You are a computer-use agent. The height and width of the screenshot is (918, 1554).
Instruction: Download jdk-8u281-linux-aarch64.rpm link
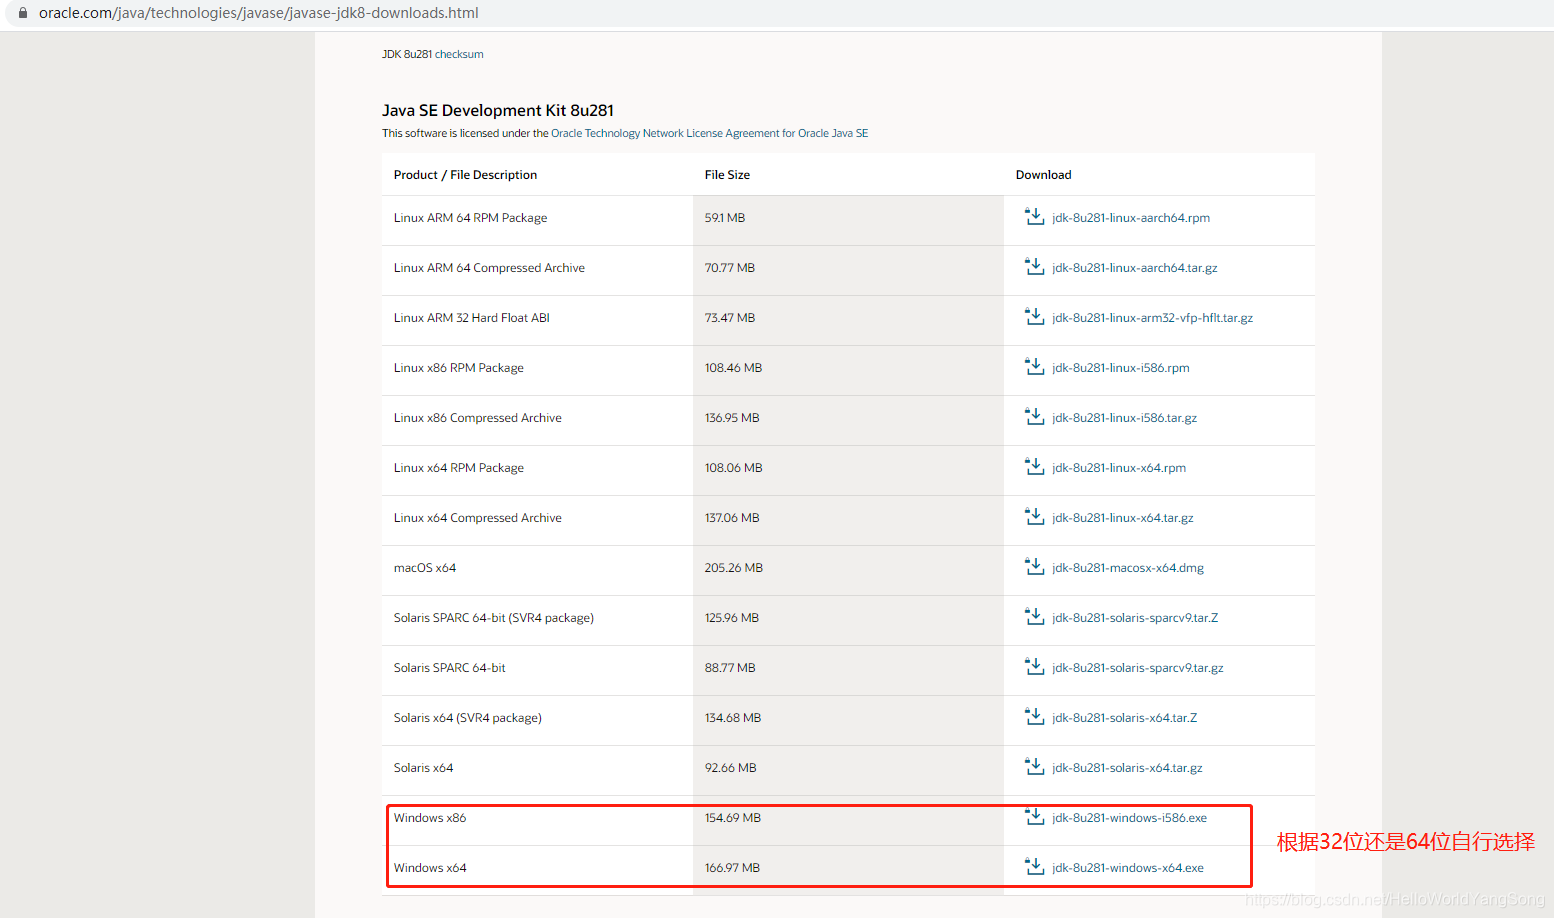1131,218
